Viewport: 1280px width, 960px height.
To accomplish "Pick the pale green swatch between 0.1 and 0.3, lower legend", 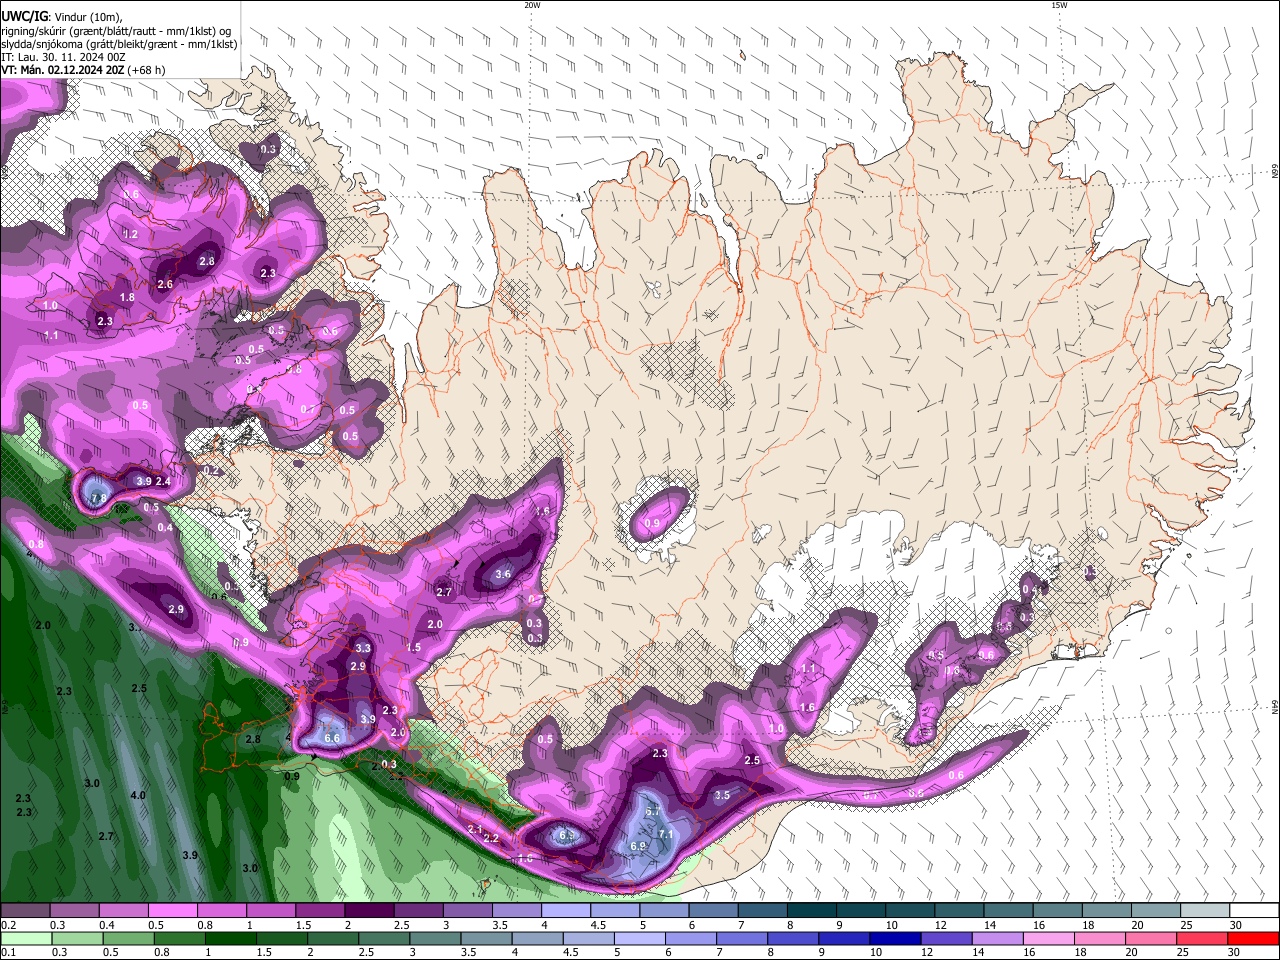I will pyautogui.click(x=26, y=938).
